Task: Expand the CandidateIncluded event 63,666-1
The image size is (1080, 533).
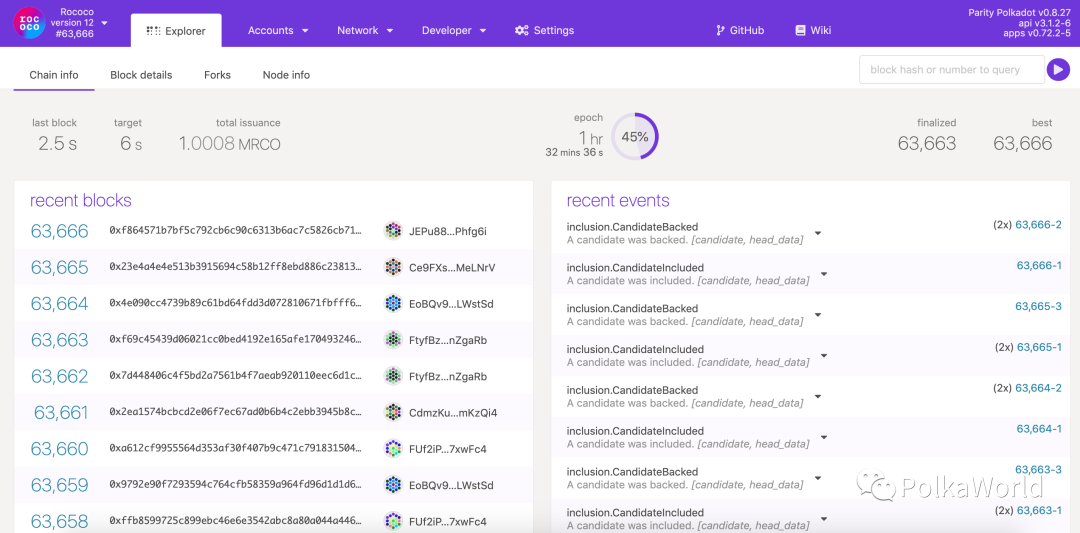Action: [824, 274]
